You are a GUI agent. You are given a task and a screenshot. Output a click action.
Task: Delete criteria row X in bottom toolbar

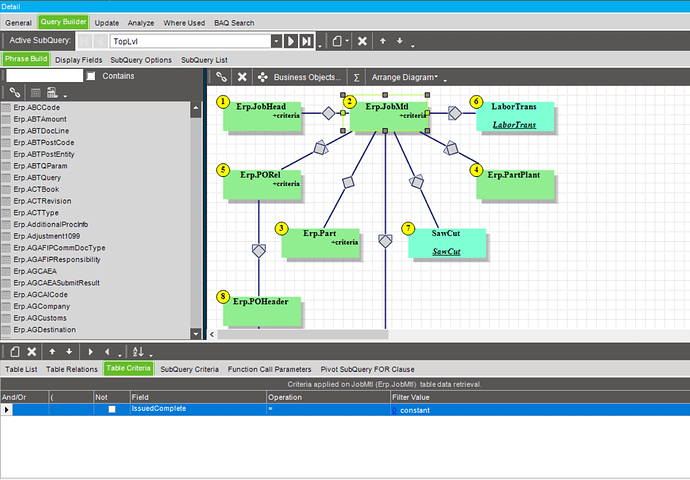[x=32, y=352]
